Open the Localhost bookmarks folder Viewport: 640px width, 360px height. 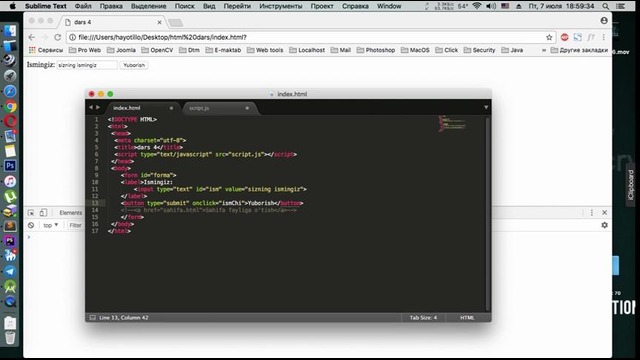click(x=307, y=50)
